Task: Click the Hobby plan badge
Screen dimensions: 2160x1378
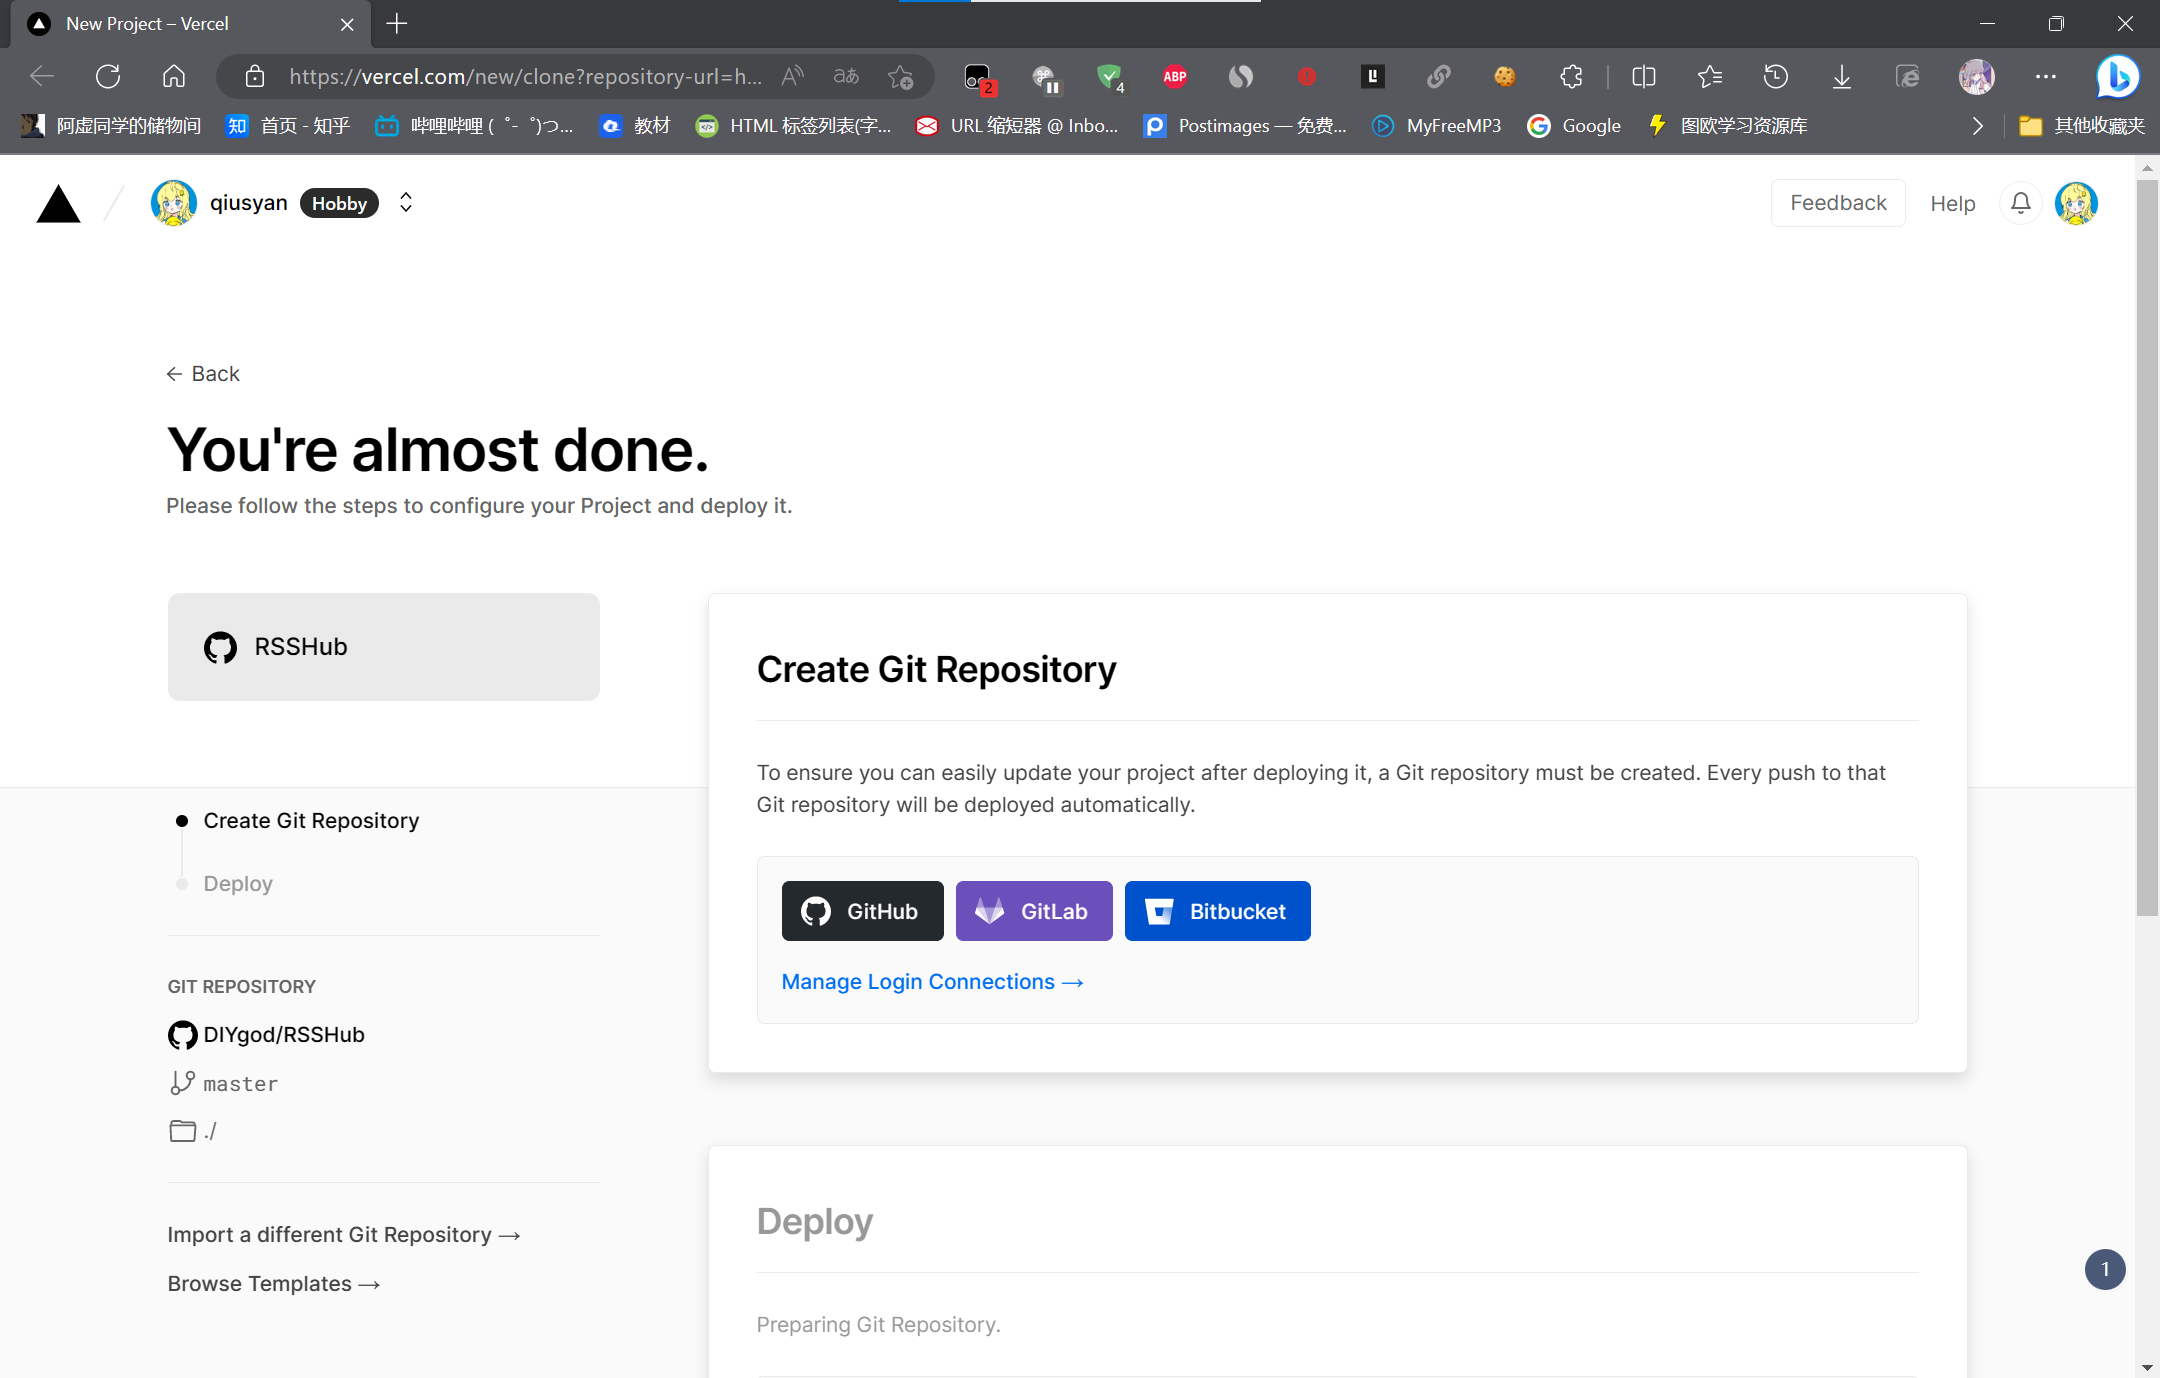Action: point(339,203)
